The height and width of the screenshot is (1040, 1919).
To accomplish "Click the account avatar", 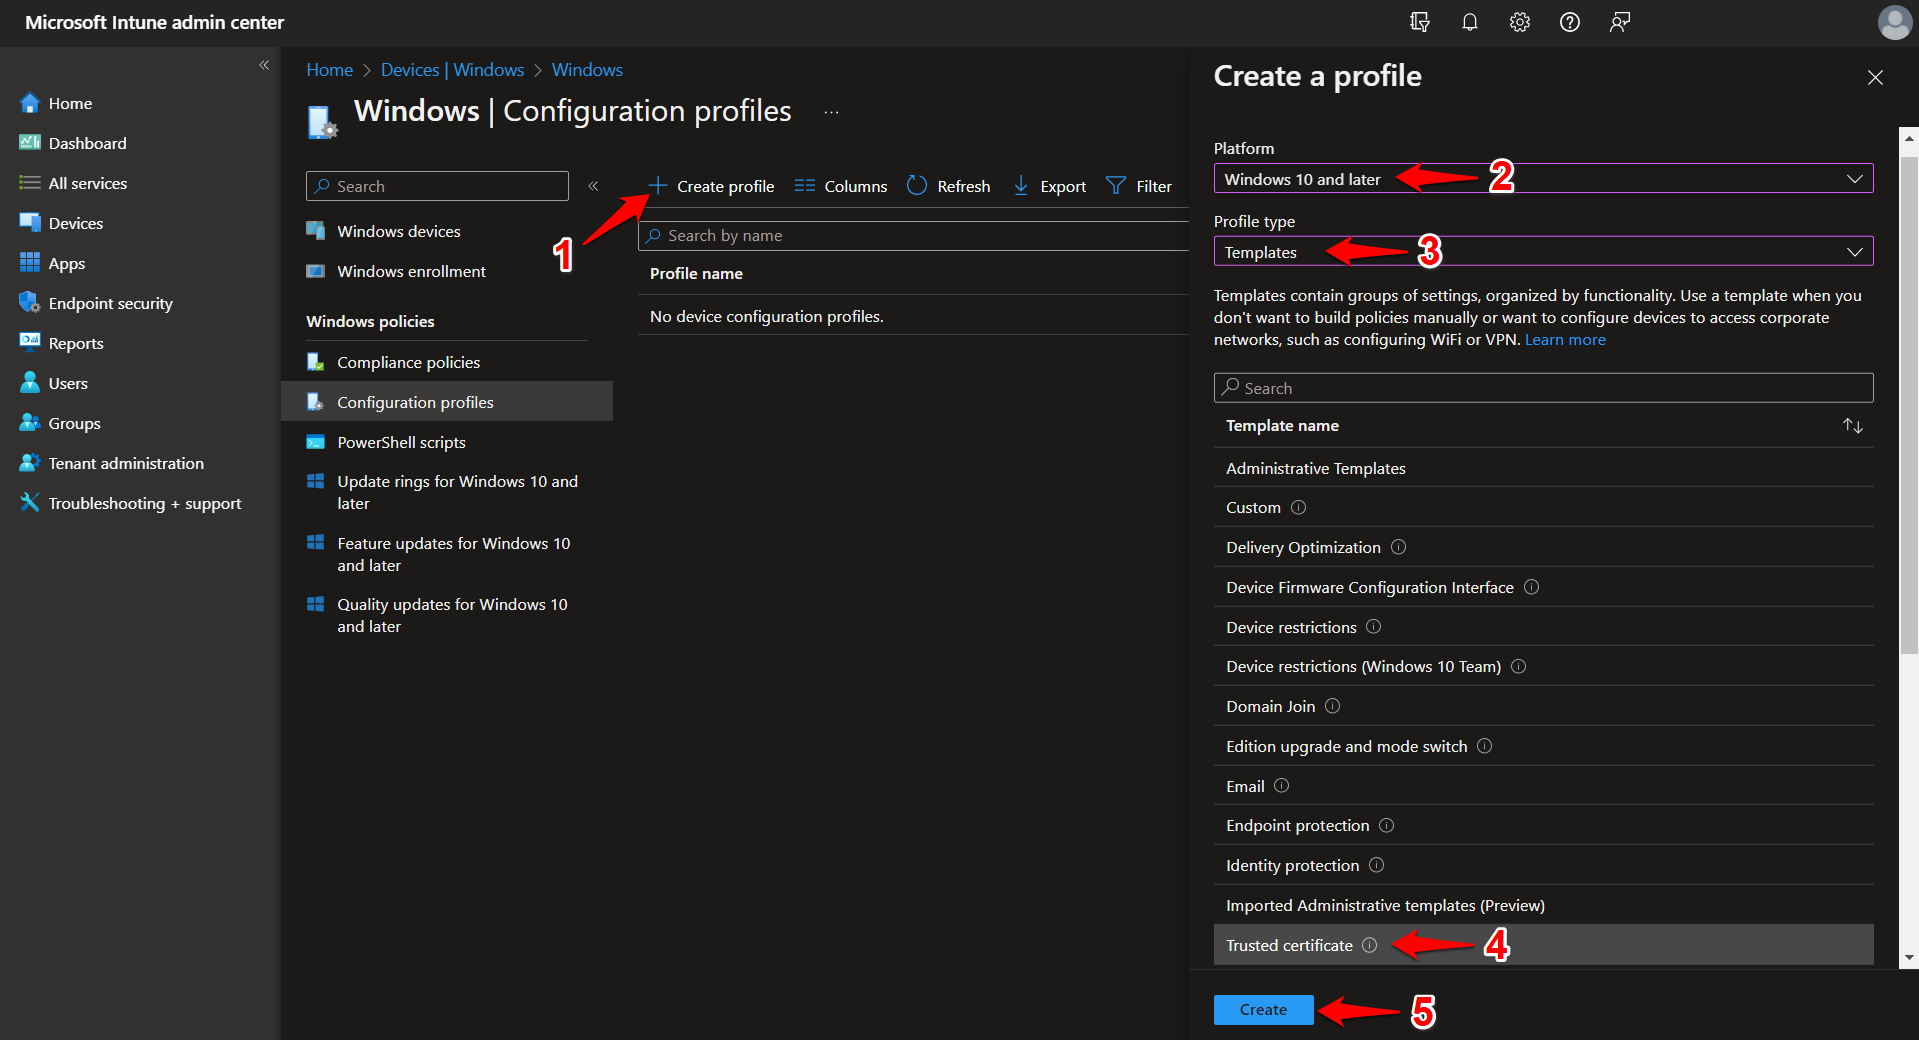I will (x=1894, y=21).
